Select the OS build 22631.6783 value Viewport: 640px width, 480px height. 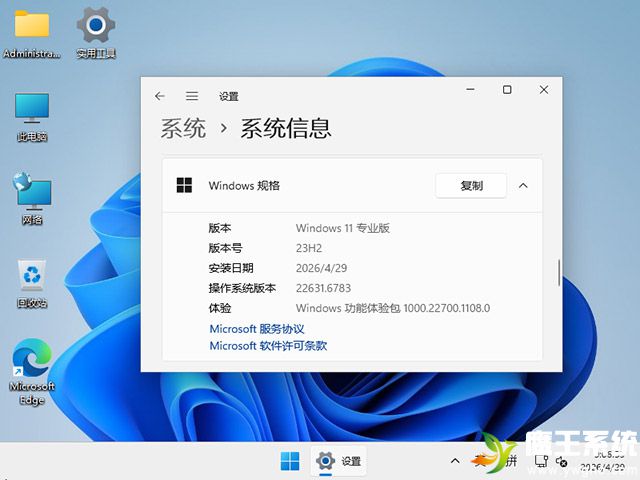click(323, 288)
